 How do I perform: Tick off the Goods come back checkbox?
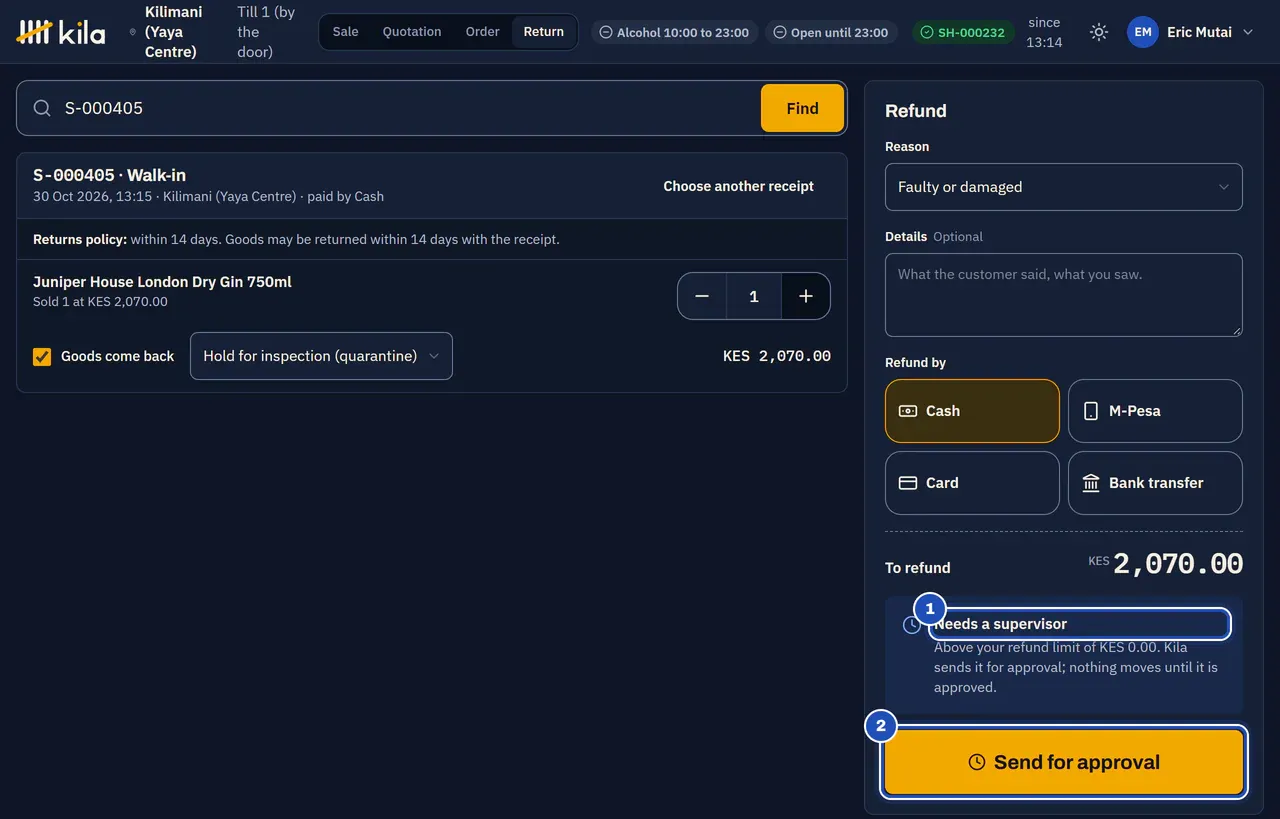tap(42, 356)
